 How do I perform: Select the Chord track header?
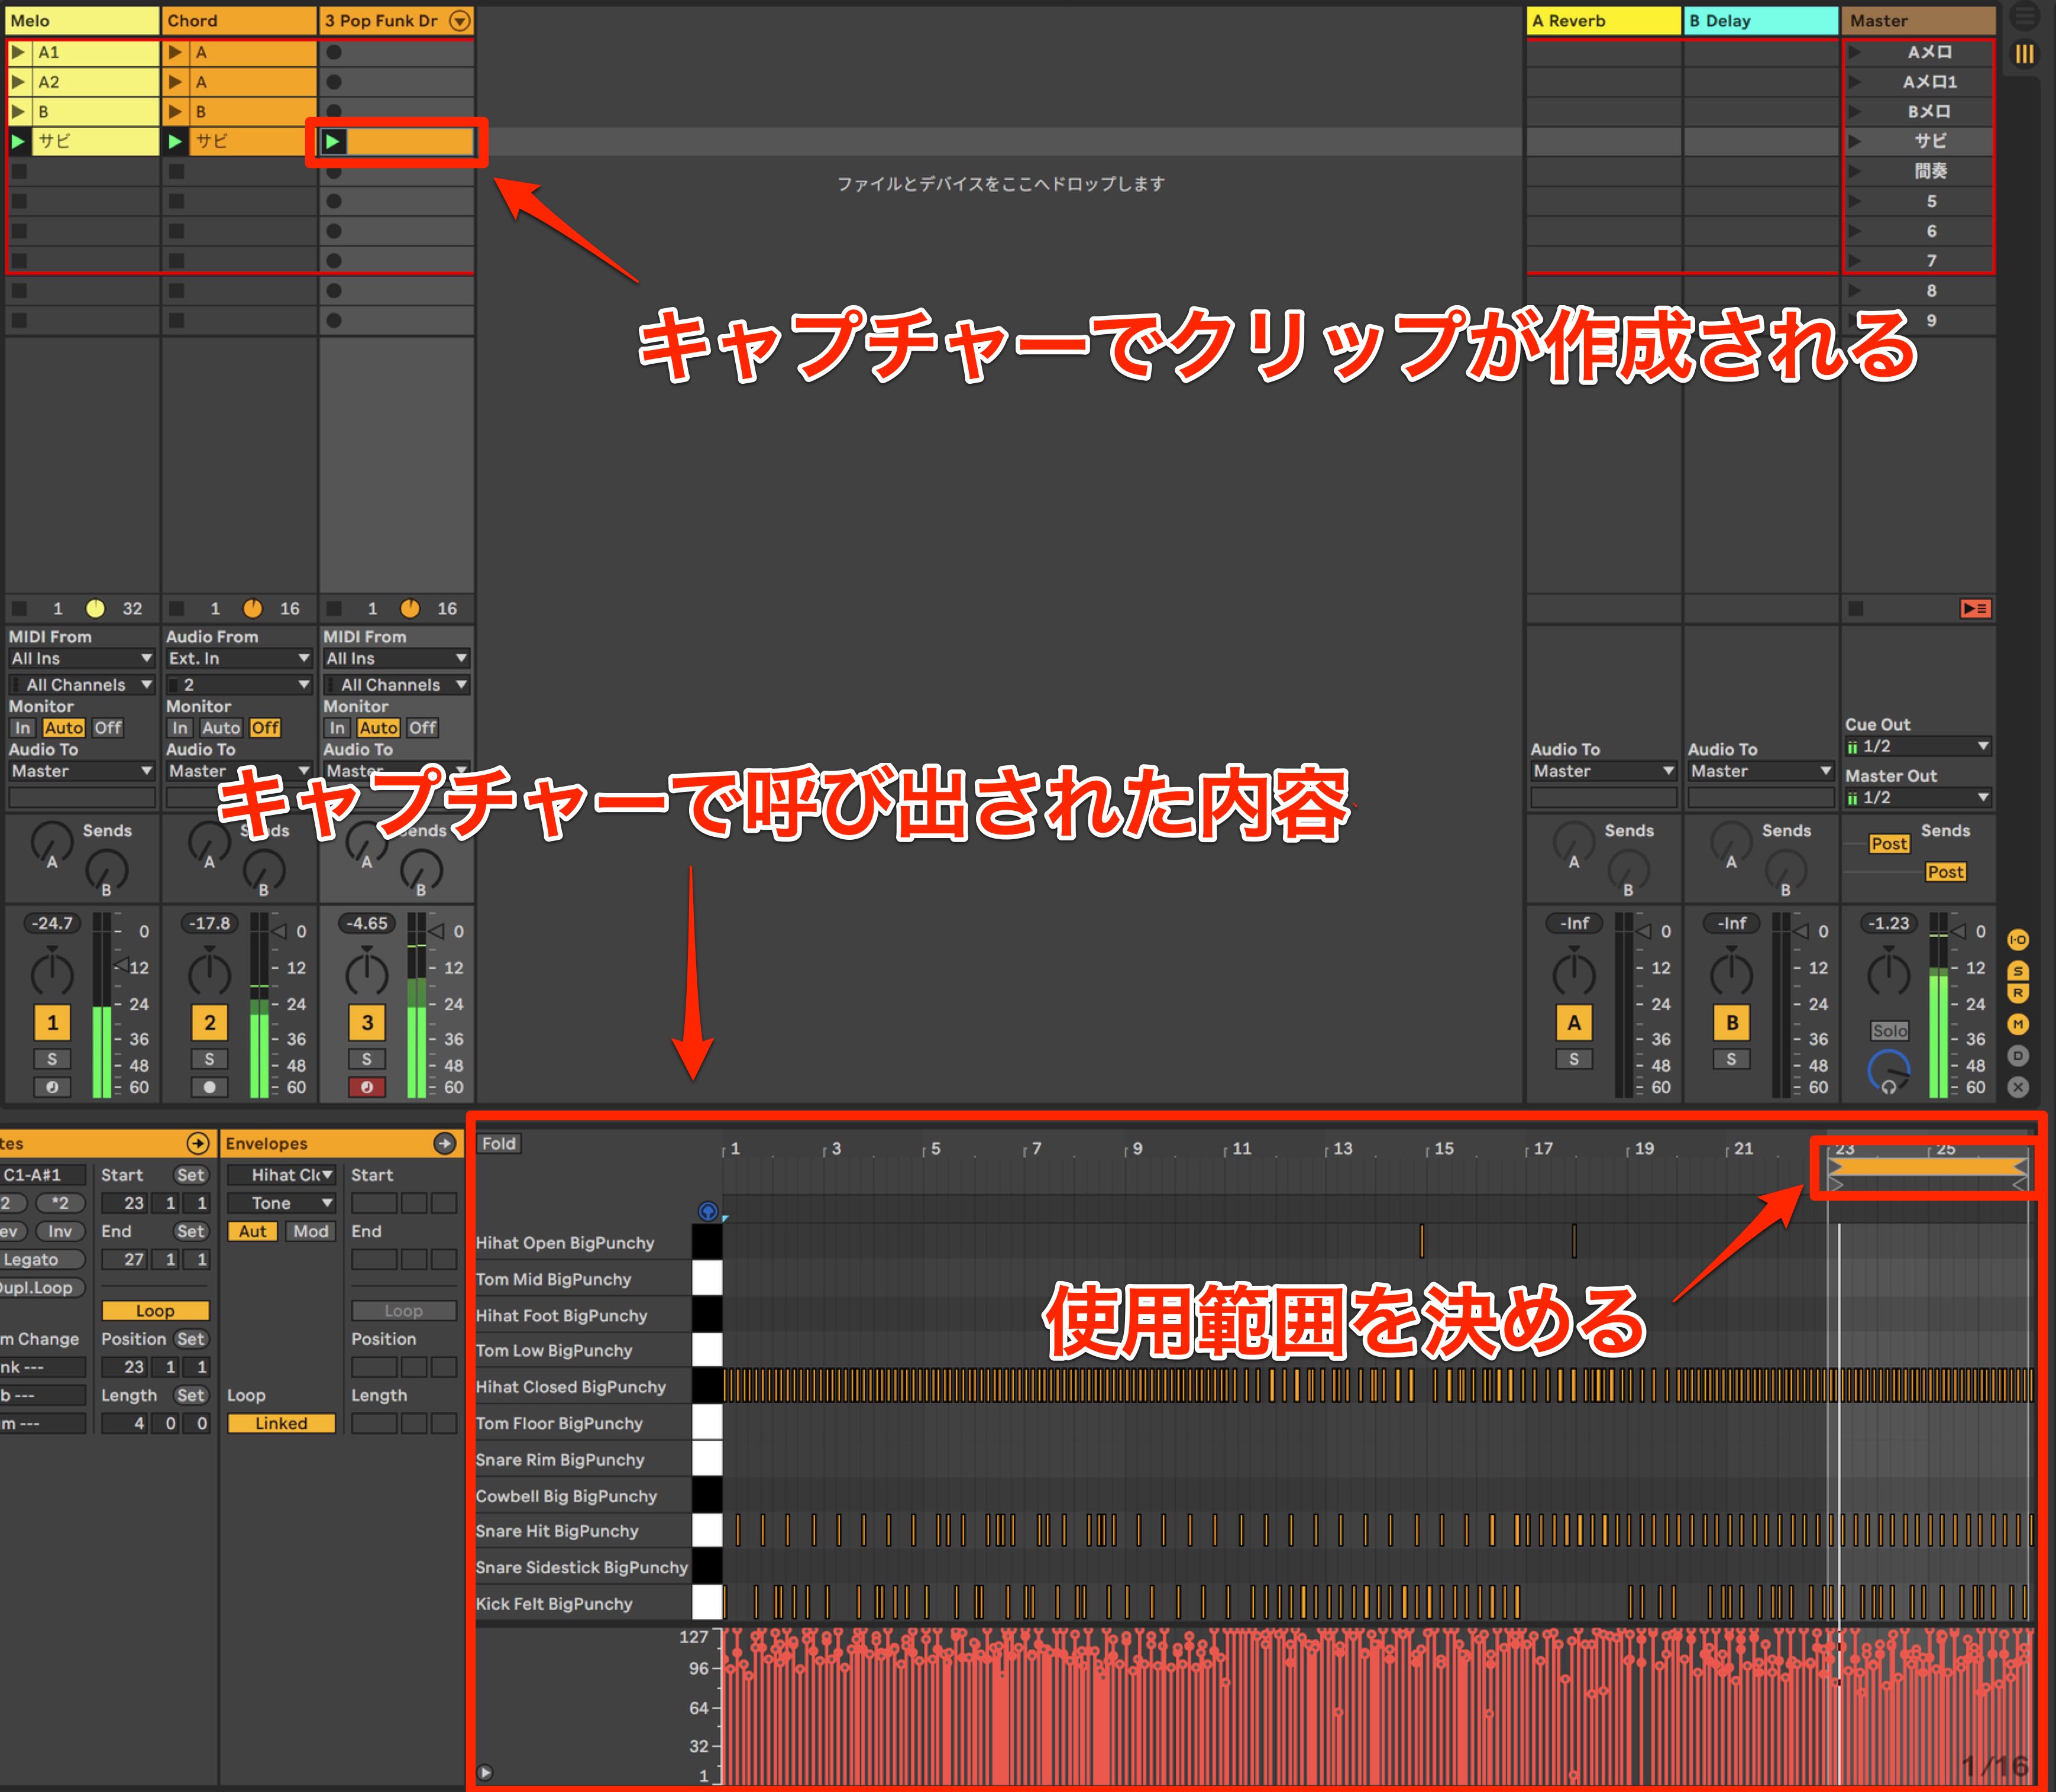[x=239, y=20]
